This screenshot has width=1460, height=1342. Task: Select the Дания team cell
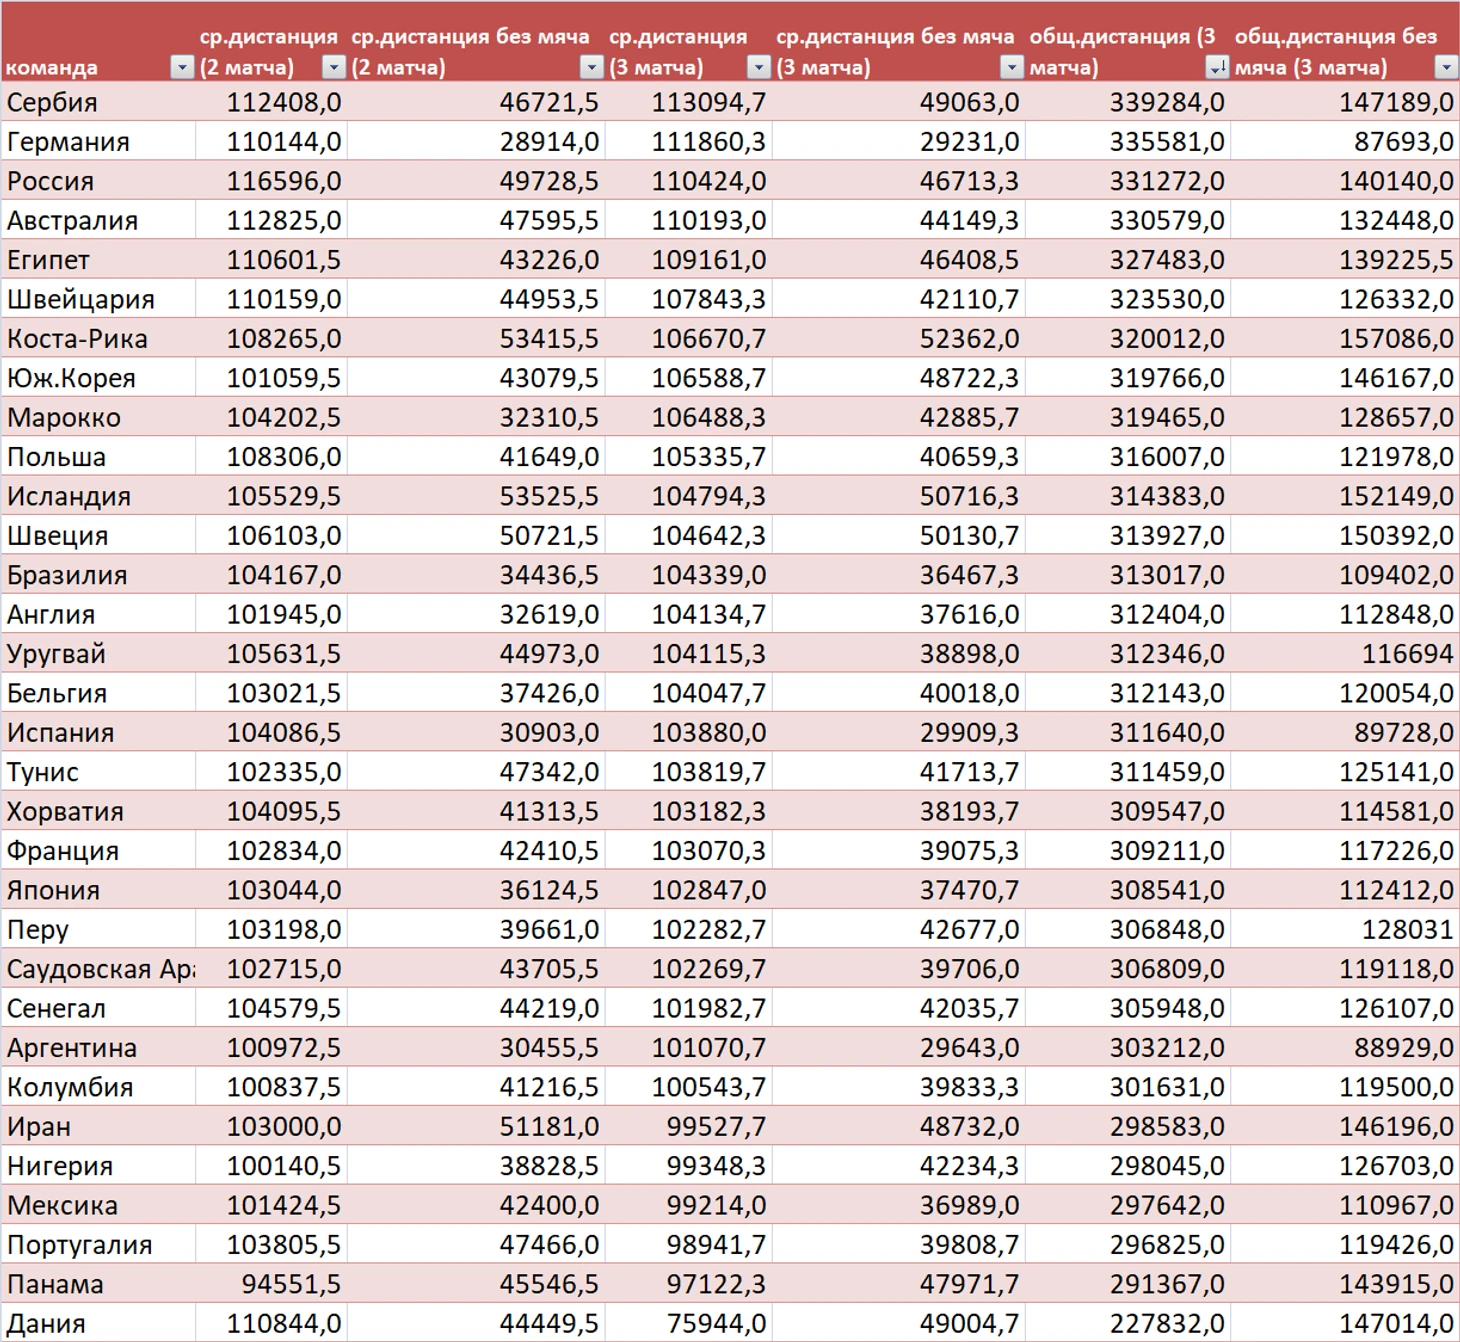click(x=98, y=1323)
